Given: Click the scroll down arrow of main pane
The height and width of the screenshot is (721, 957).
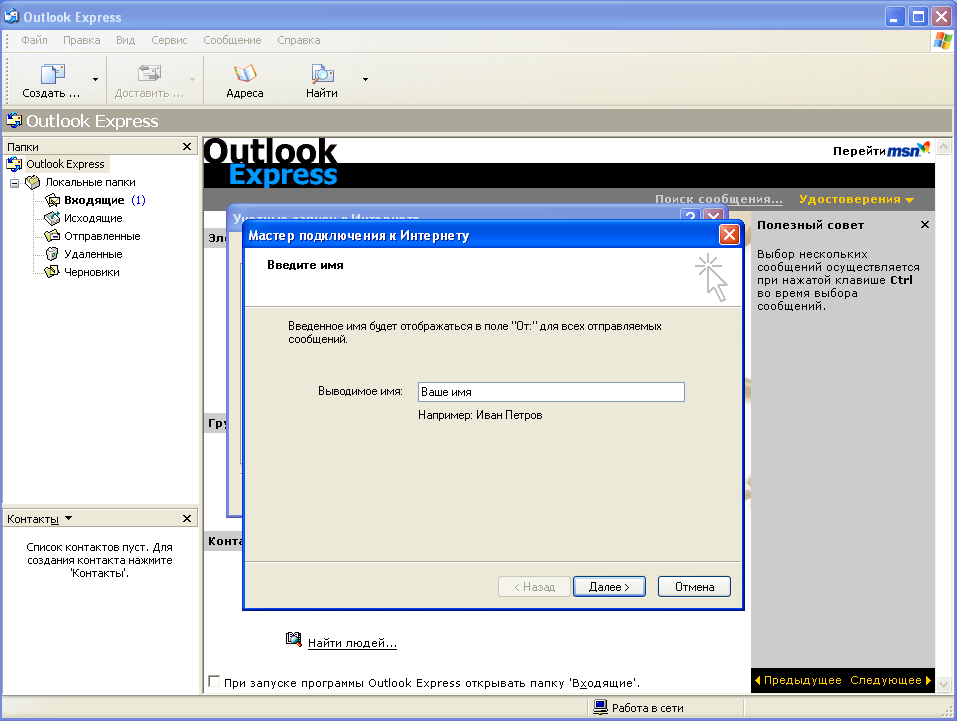Looking at the screenshot, I should pos(943,684).
